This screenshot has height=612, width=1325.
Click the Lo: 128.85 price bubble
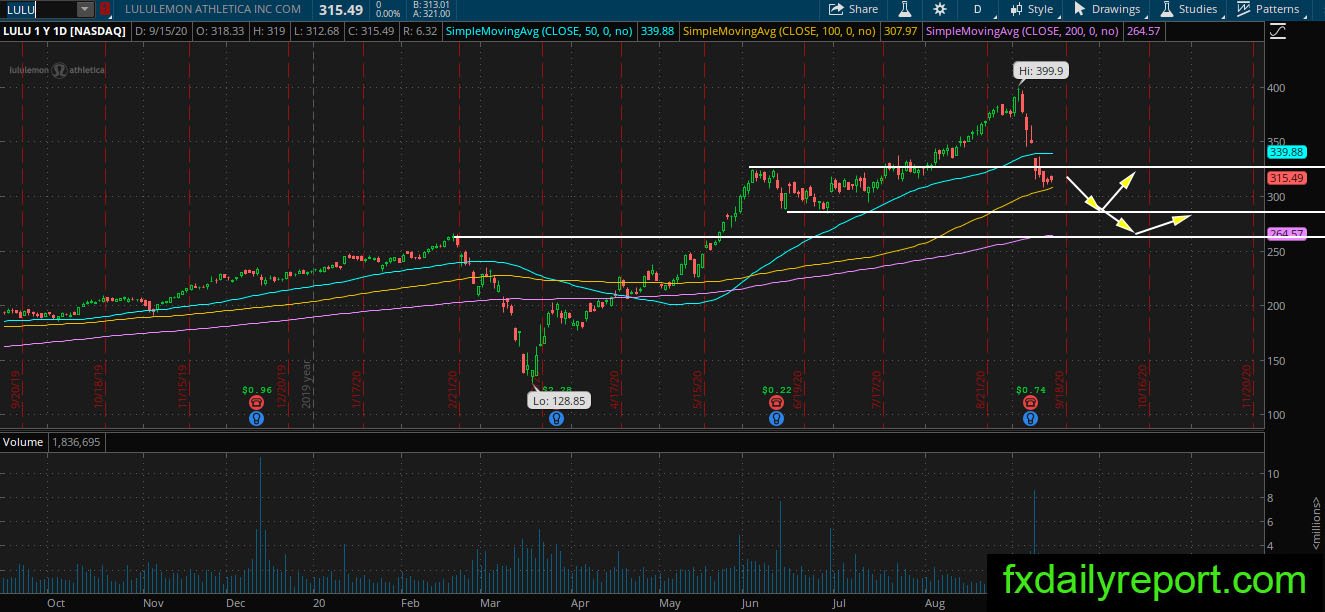coord(559,400)
